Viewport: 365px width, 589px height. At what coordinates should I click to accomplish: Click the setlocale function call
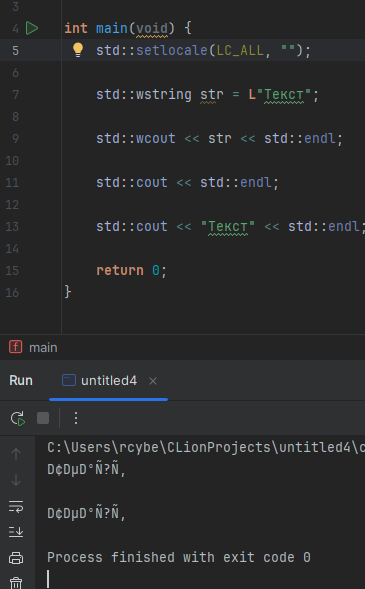pos(172,50)
